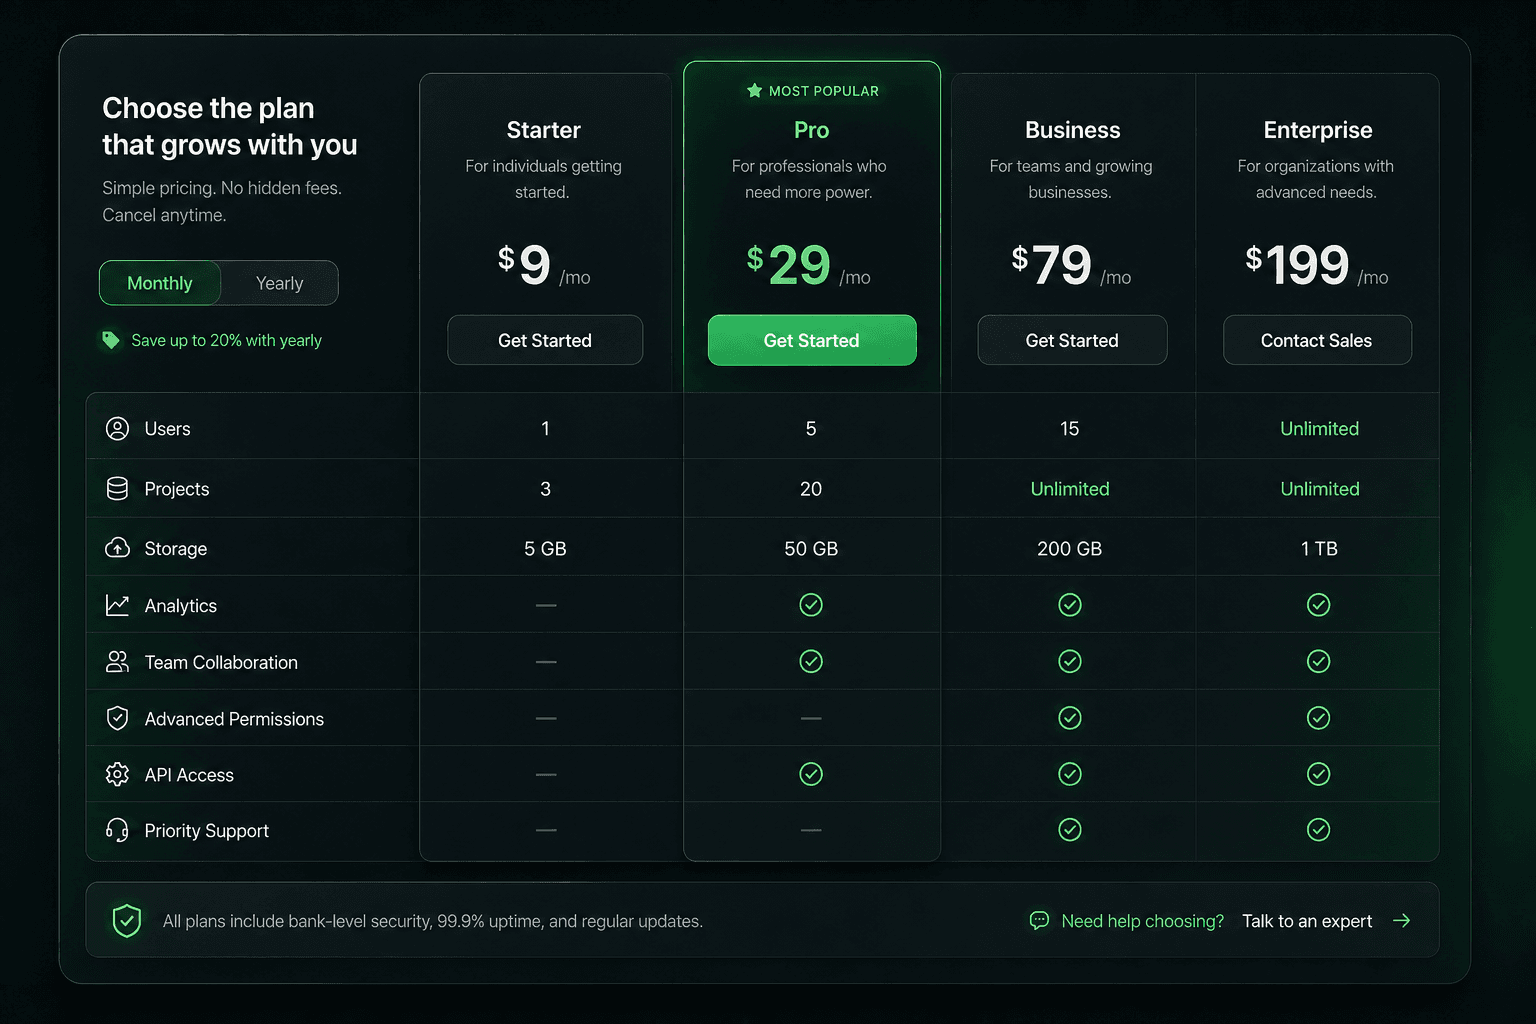Switch to Yearly billing
Image resolution: width=1536 pixels, height=1024 pixels.
click(279, 283)
